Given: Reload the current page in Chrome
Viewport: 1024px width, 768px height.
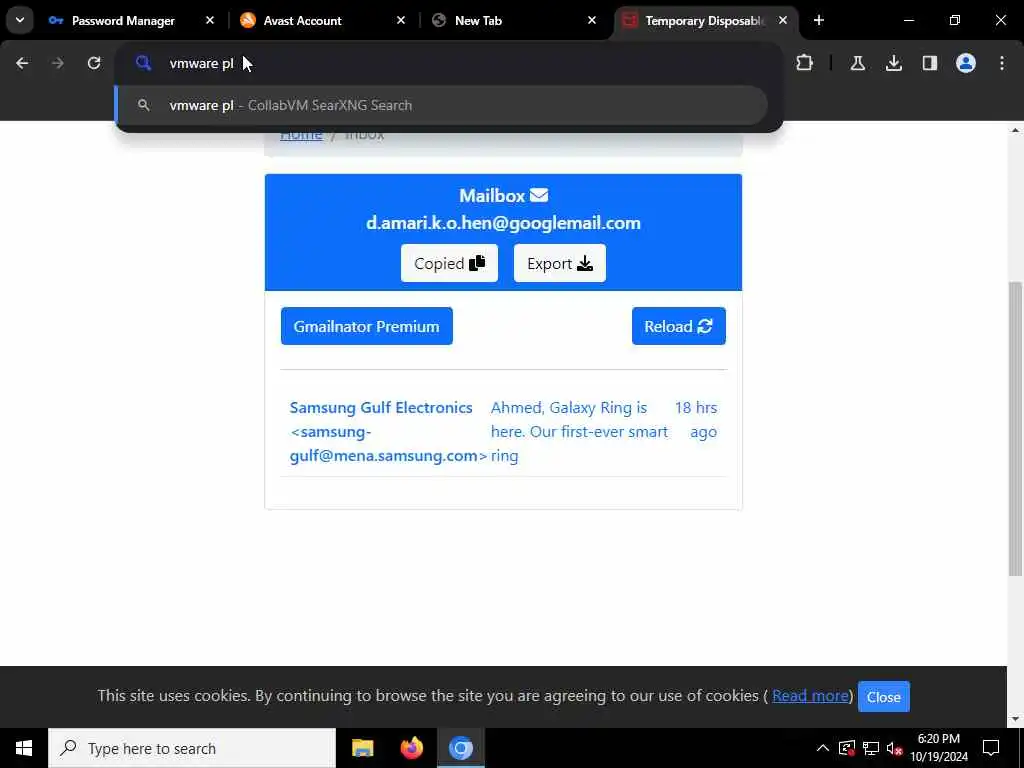Looking at the screenshot, I should [94, 63].
